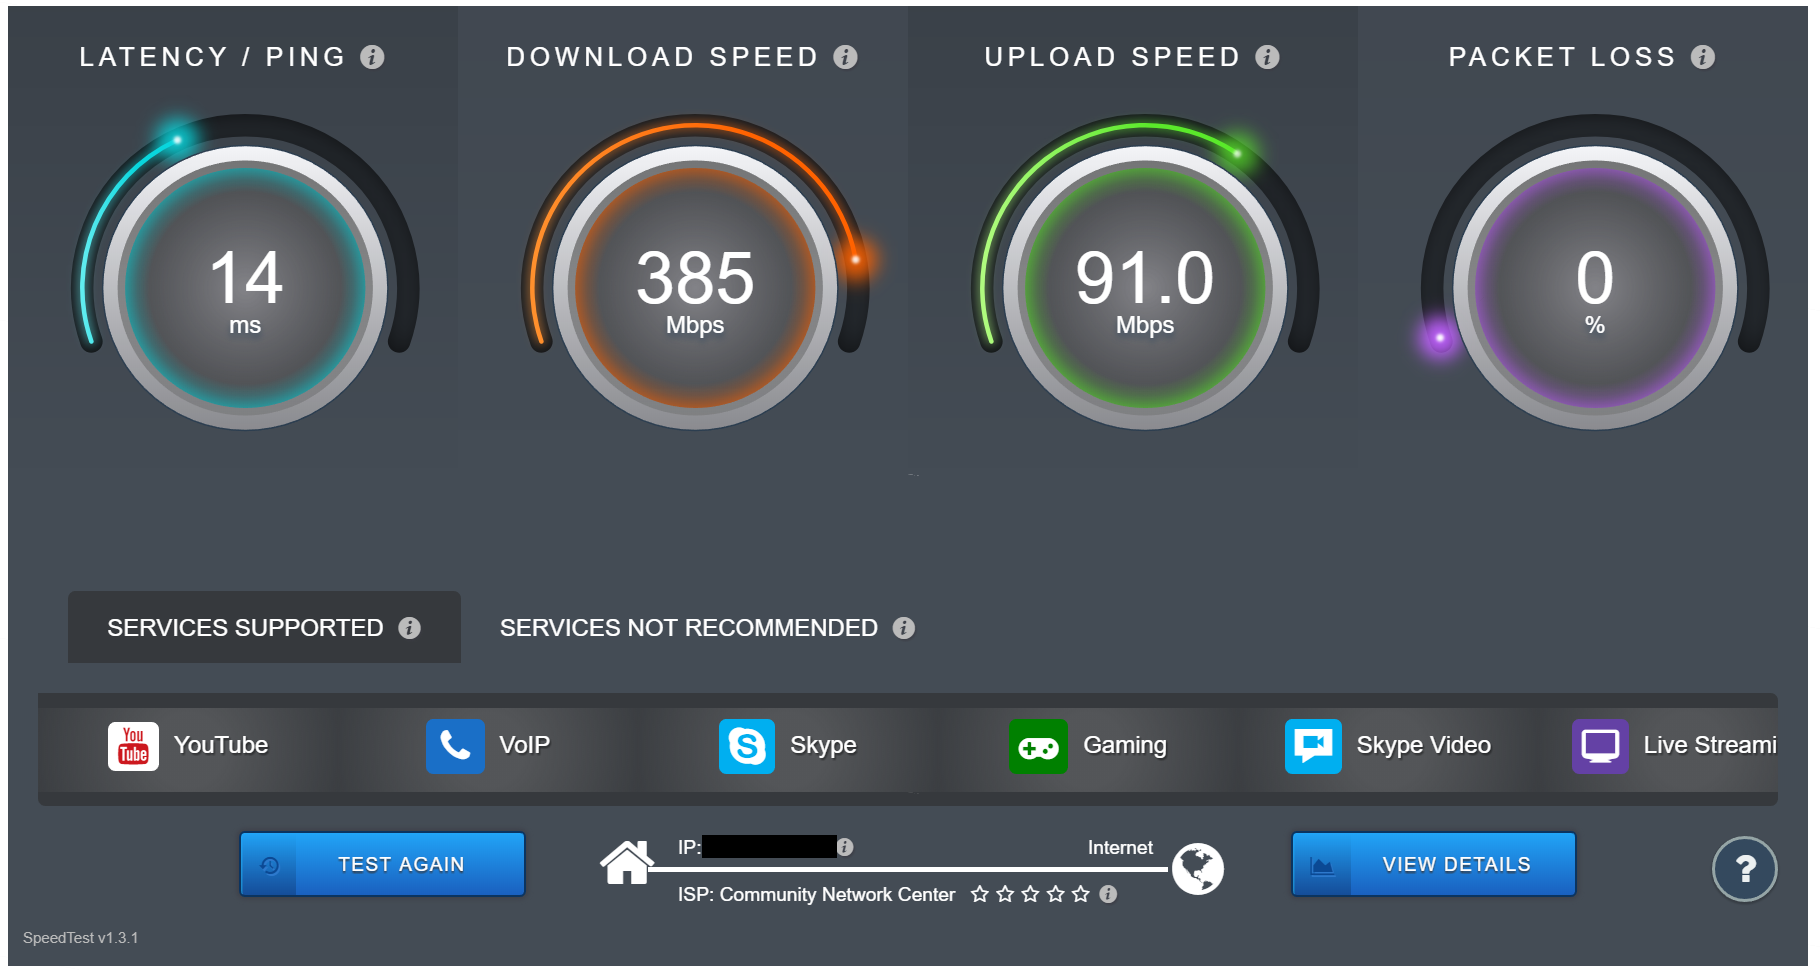Open Services Not Recommended tab

click(x=707, y=627)
